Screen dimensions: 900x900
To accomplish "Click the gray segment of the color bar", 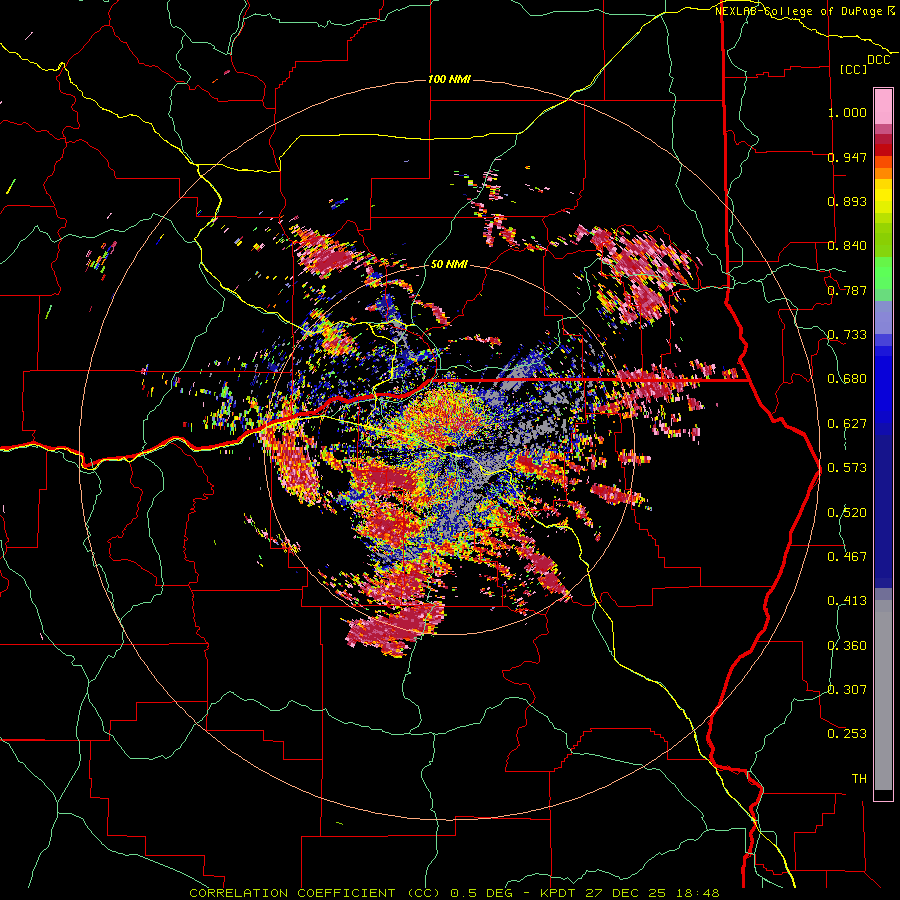I will click(883, 695).
